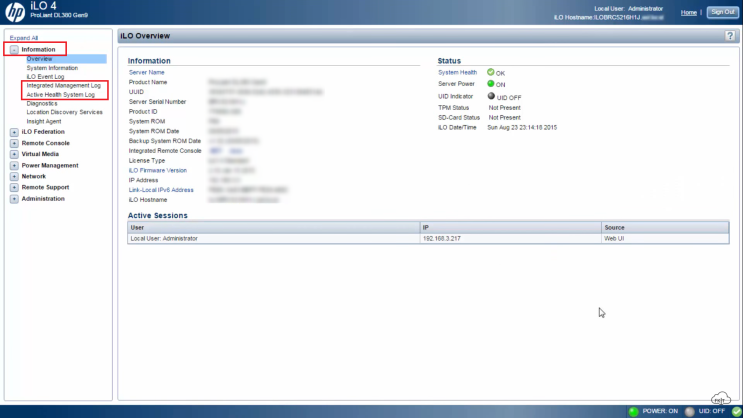Expand the Power Management section
The width and height of the screenshot is (743, 418).
click(x=14, y=165)
